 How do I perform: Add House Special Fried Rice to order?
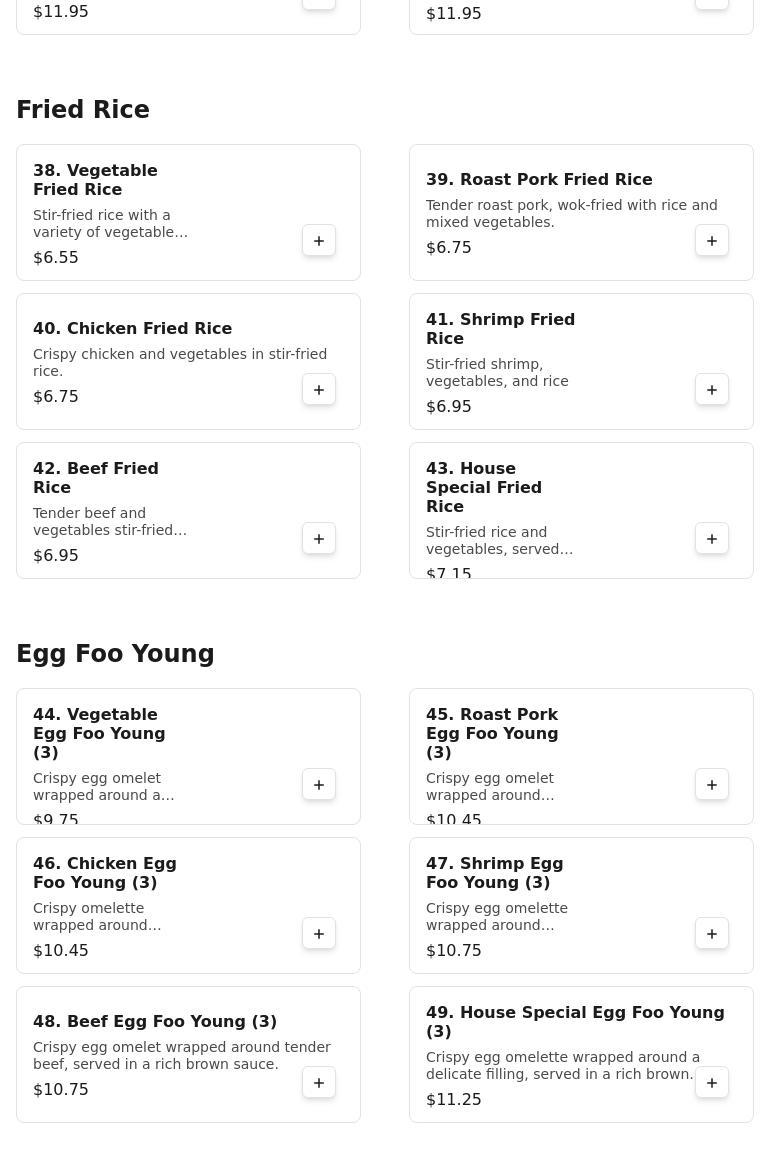712,539
